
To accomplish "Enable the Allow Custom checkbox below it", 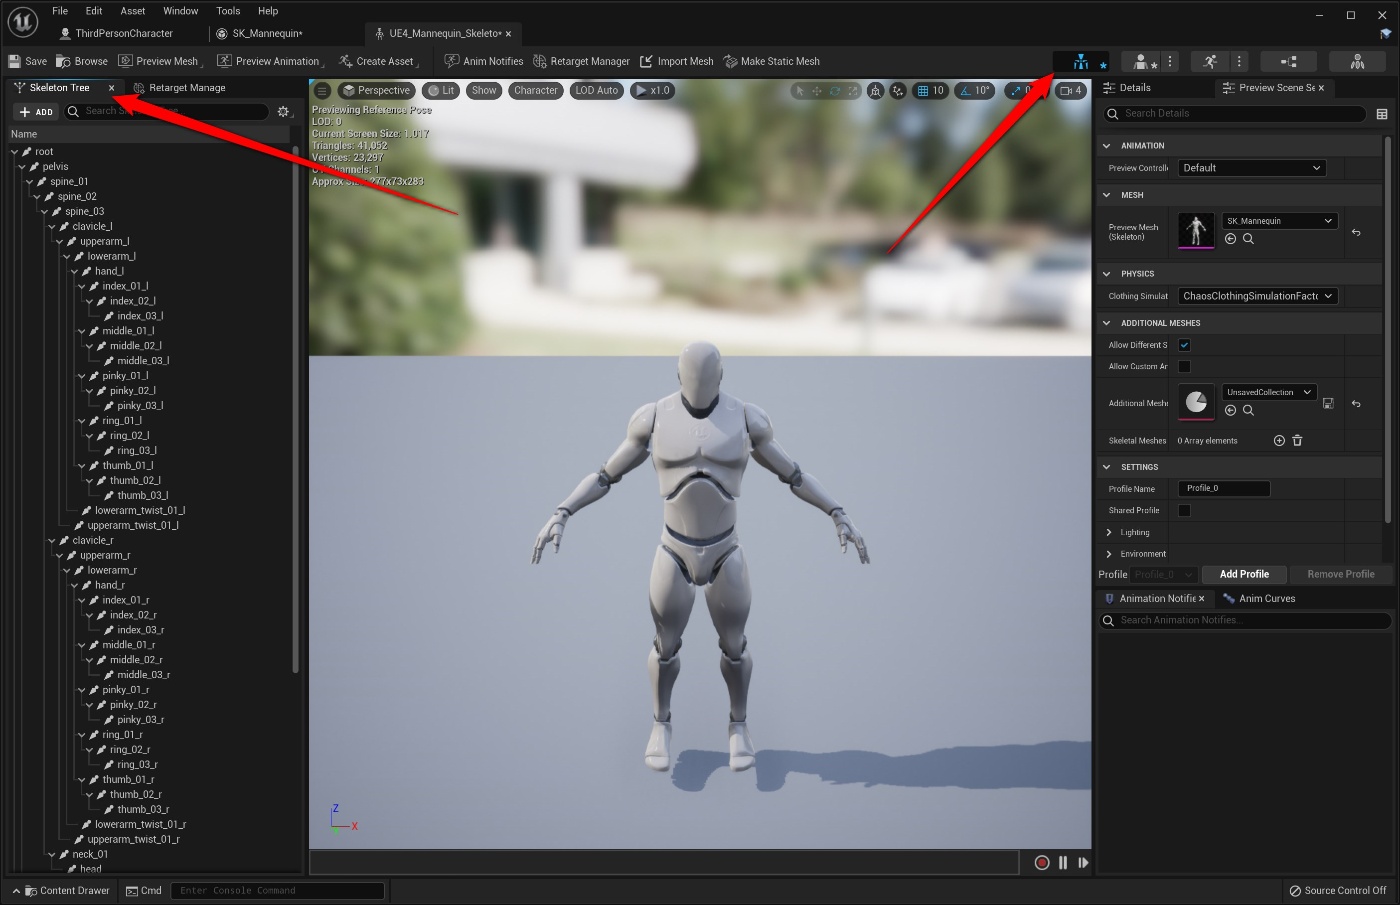I will [x=1184, y=366].
